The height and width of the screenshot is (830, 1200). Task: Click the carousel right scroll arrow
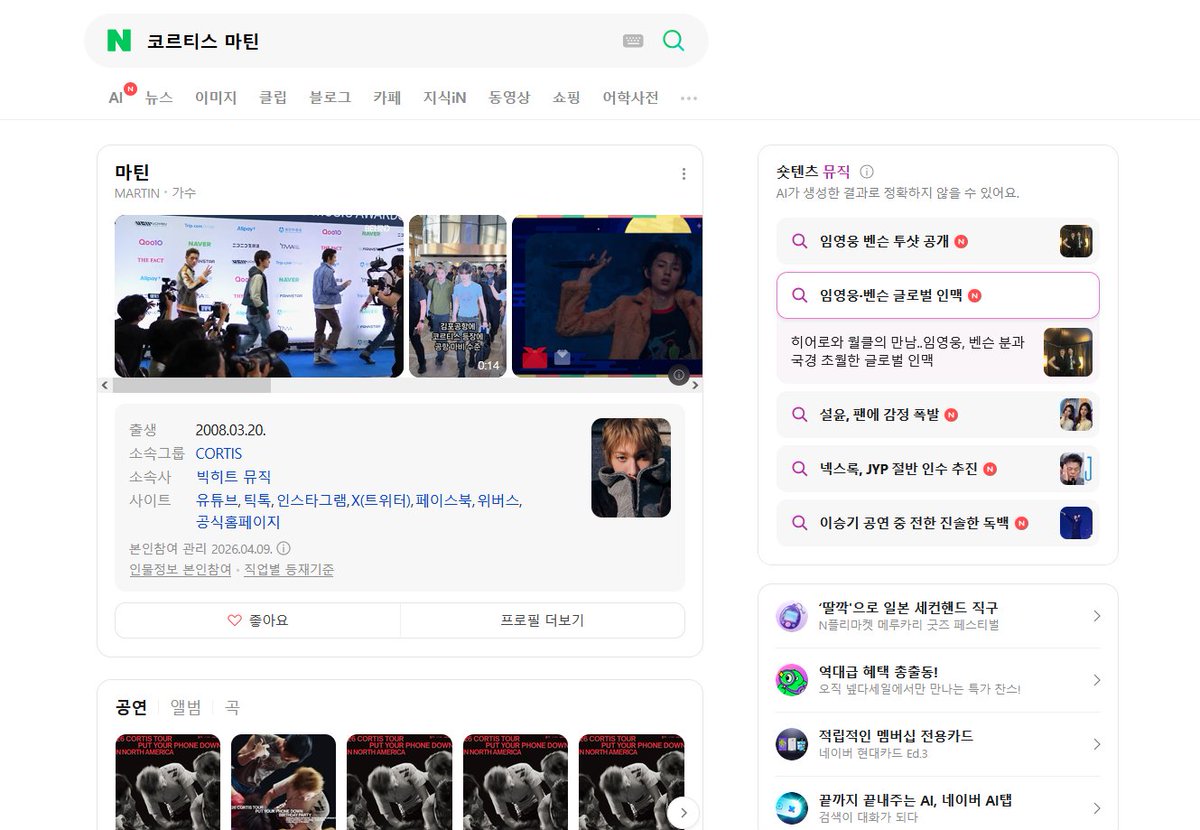click(x=696, y=385)
